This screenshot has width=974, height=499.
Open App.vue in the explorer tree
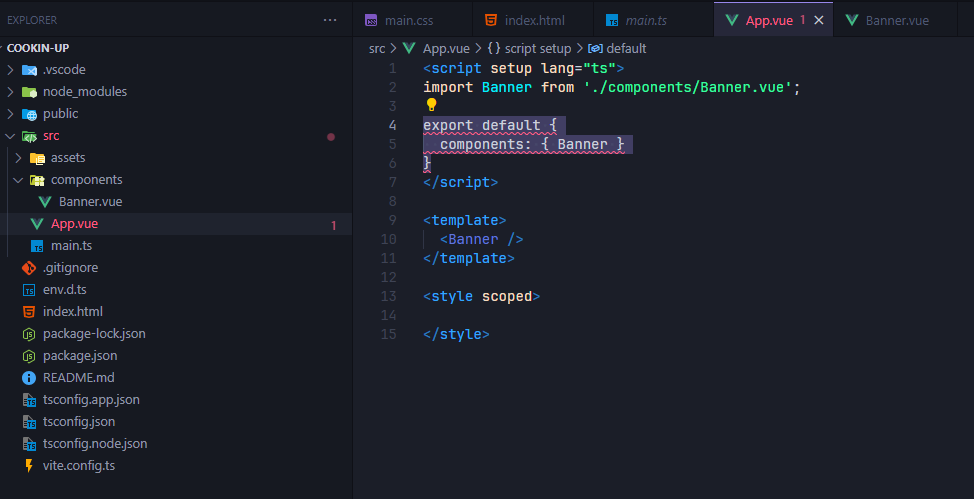(x=75, y=224)
